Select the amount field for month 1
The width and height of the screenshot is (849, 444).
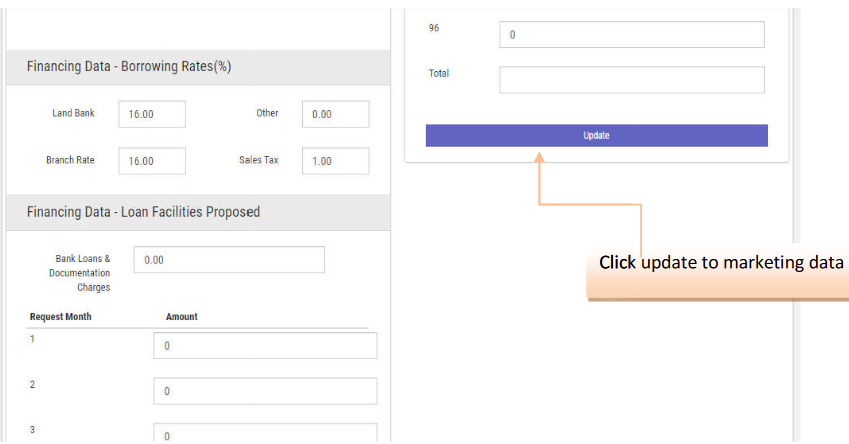point(265,345)
